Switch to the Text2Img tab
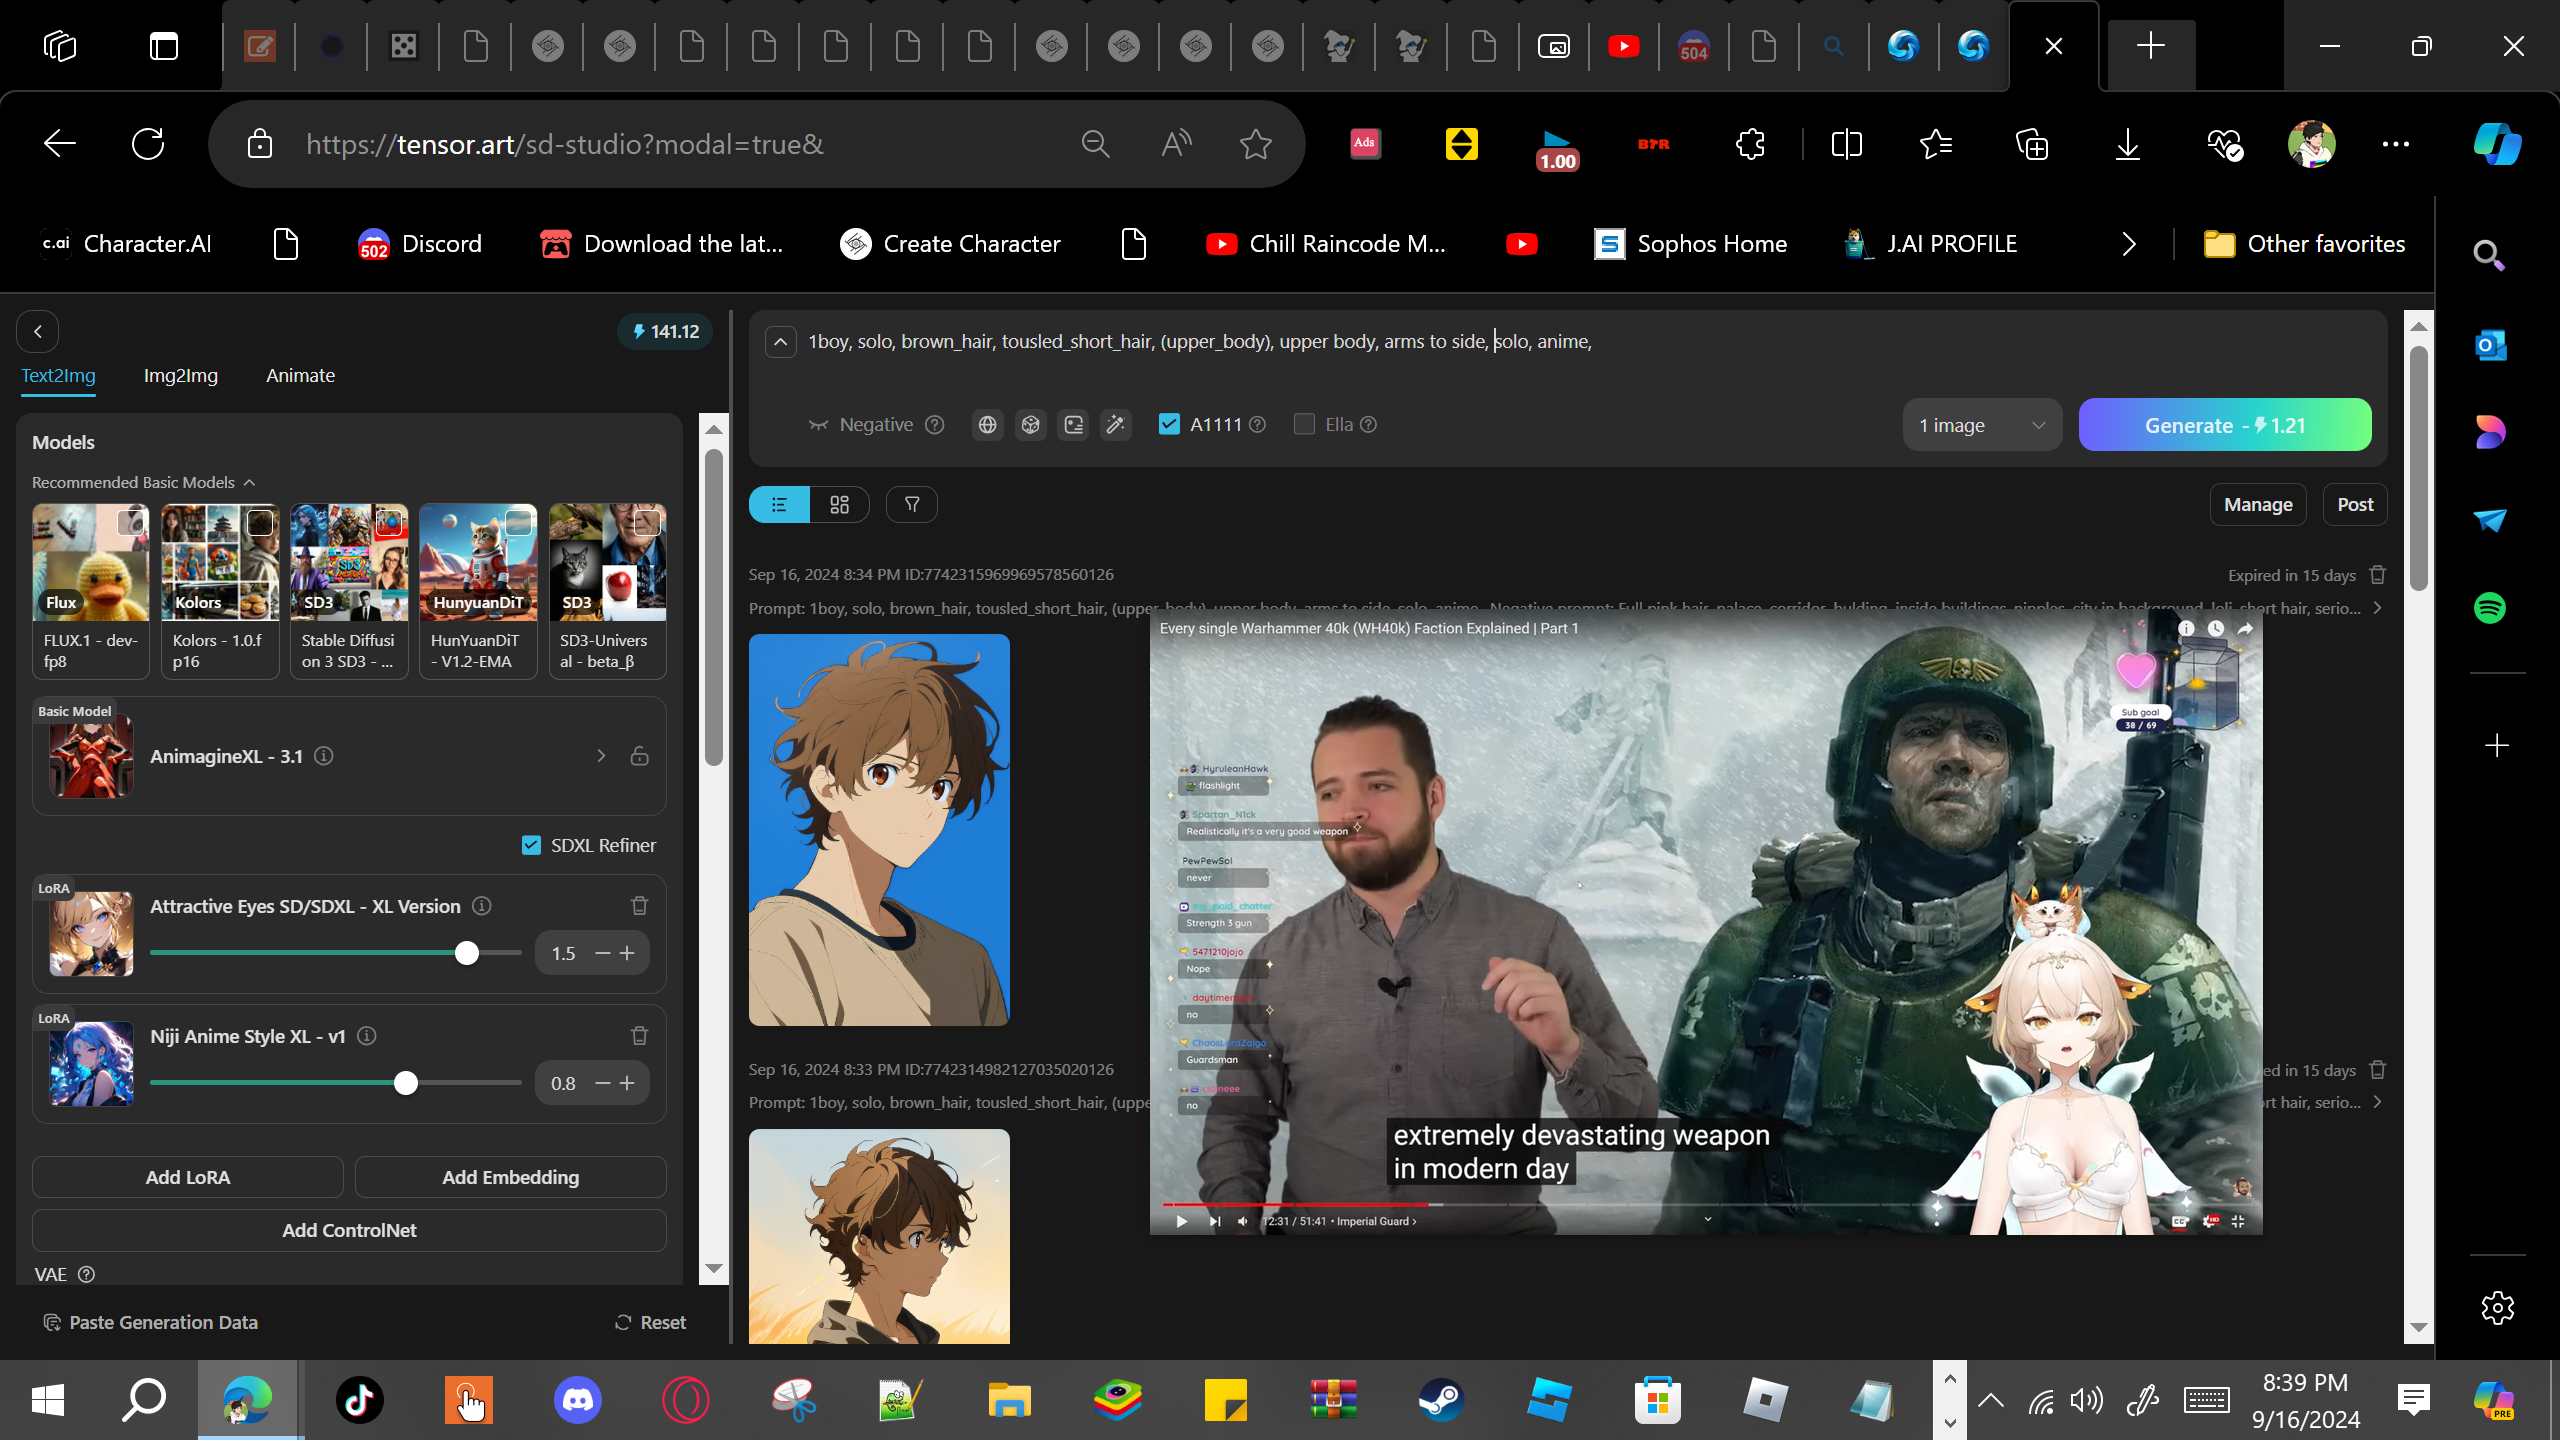Screen dimensions: 2560x1440 (x=59, y=376)
